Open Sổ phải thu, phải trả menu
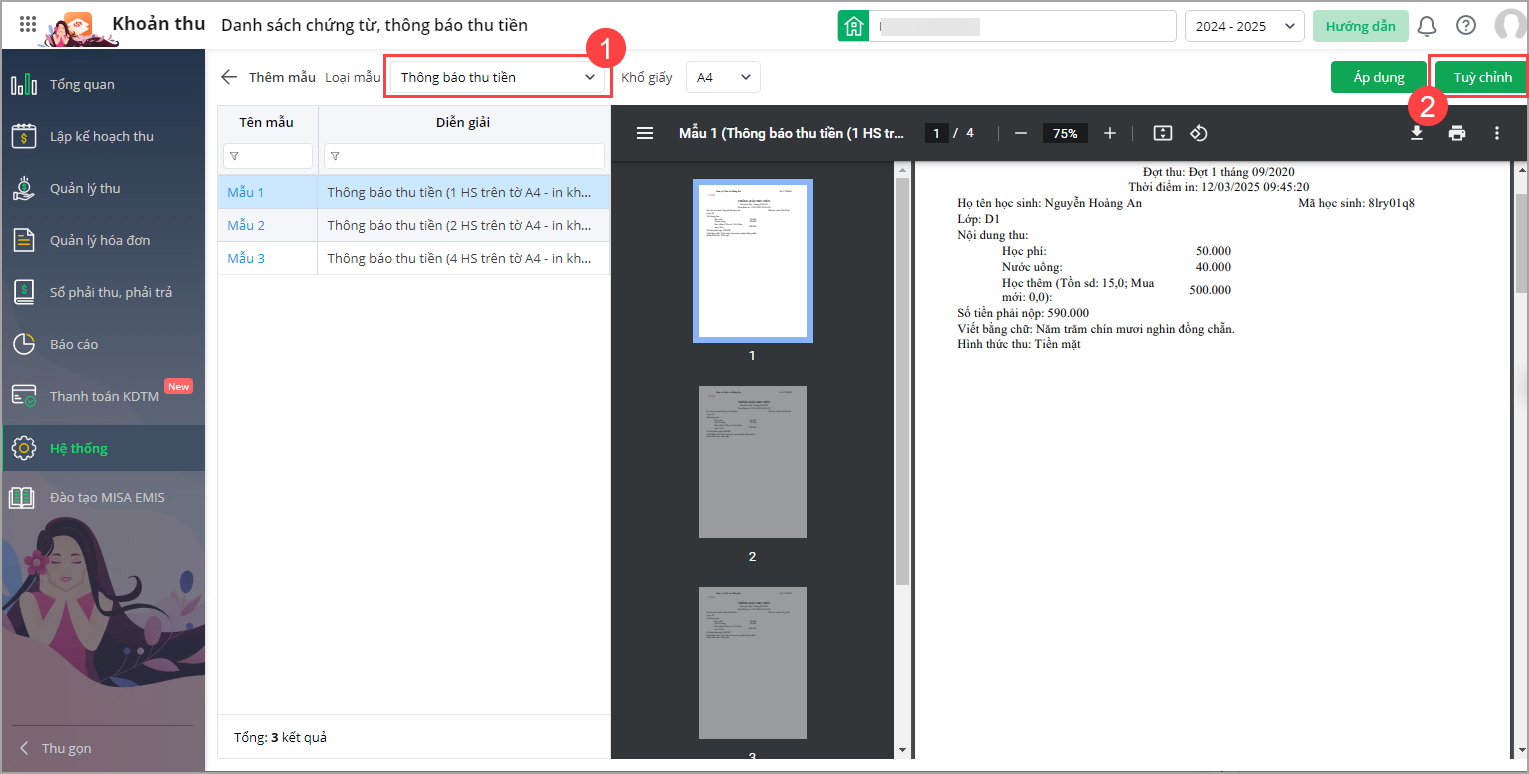 coord(102,292)
